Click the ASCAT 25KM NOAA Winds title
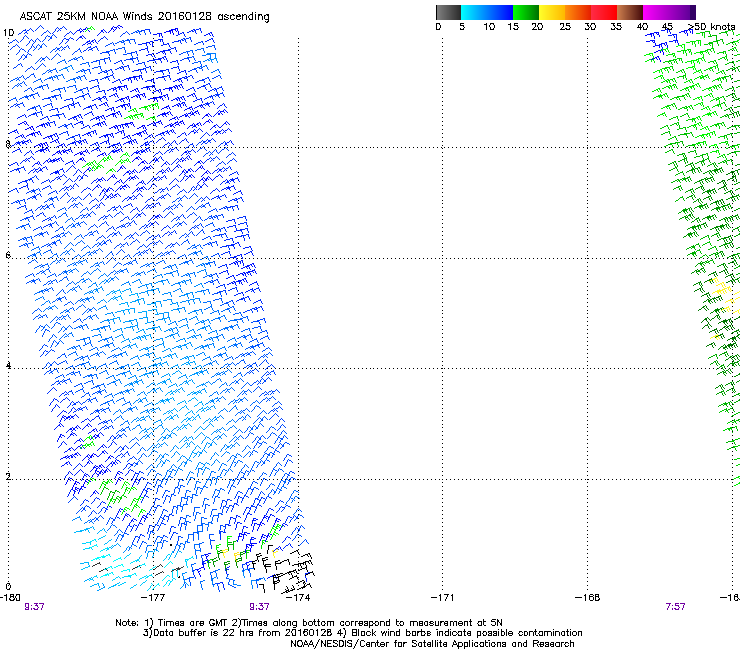 coord(144,17)
